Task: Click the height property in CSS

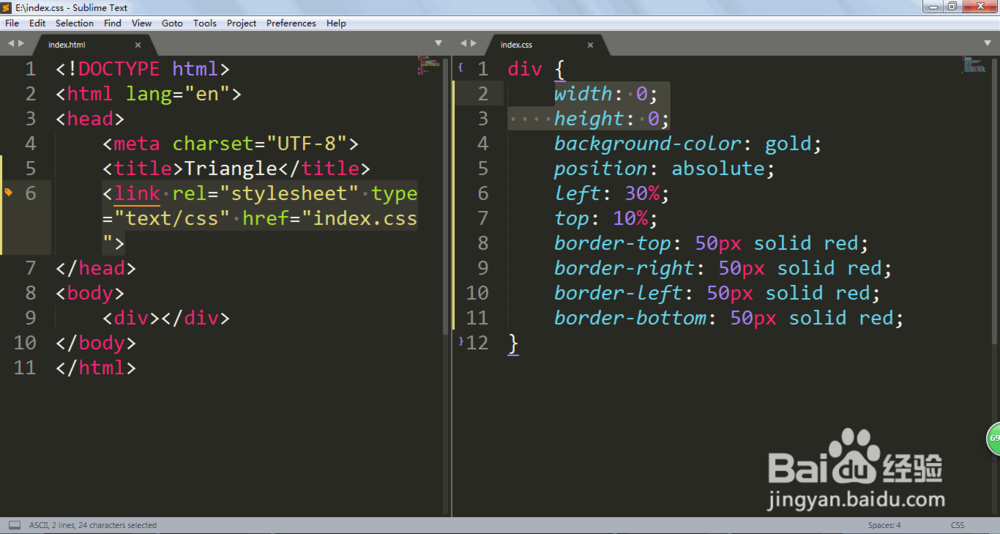Action: click(x=589, y=119)
